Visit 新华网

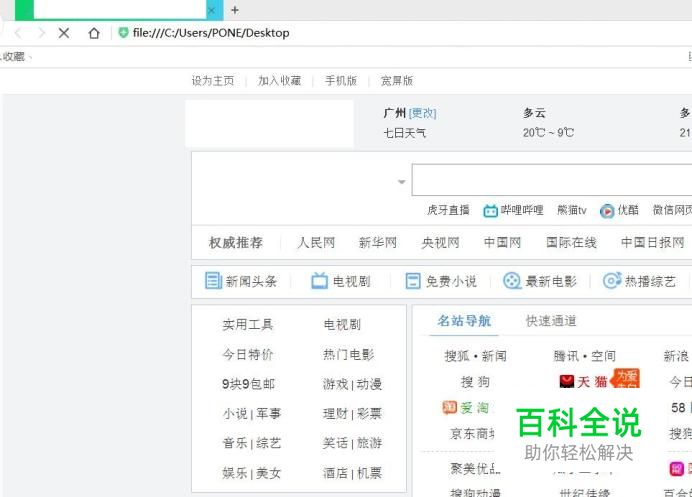coord(377,242)
